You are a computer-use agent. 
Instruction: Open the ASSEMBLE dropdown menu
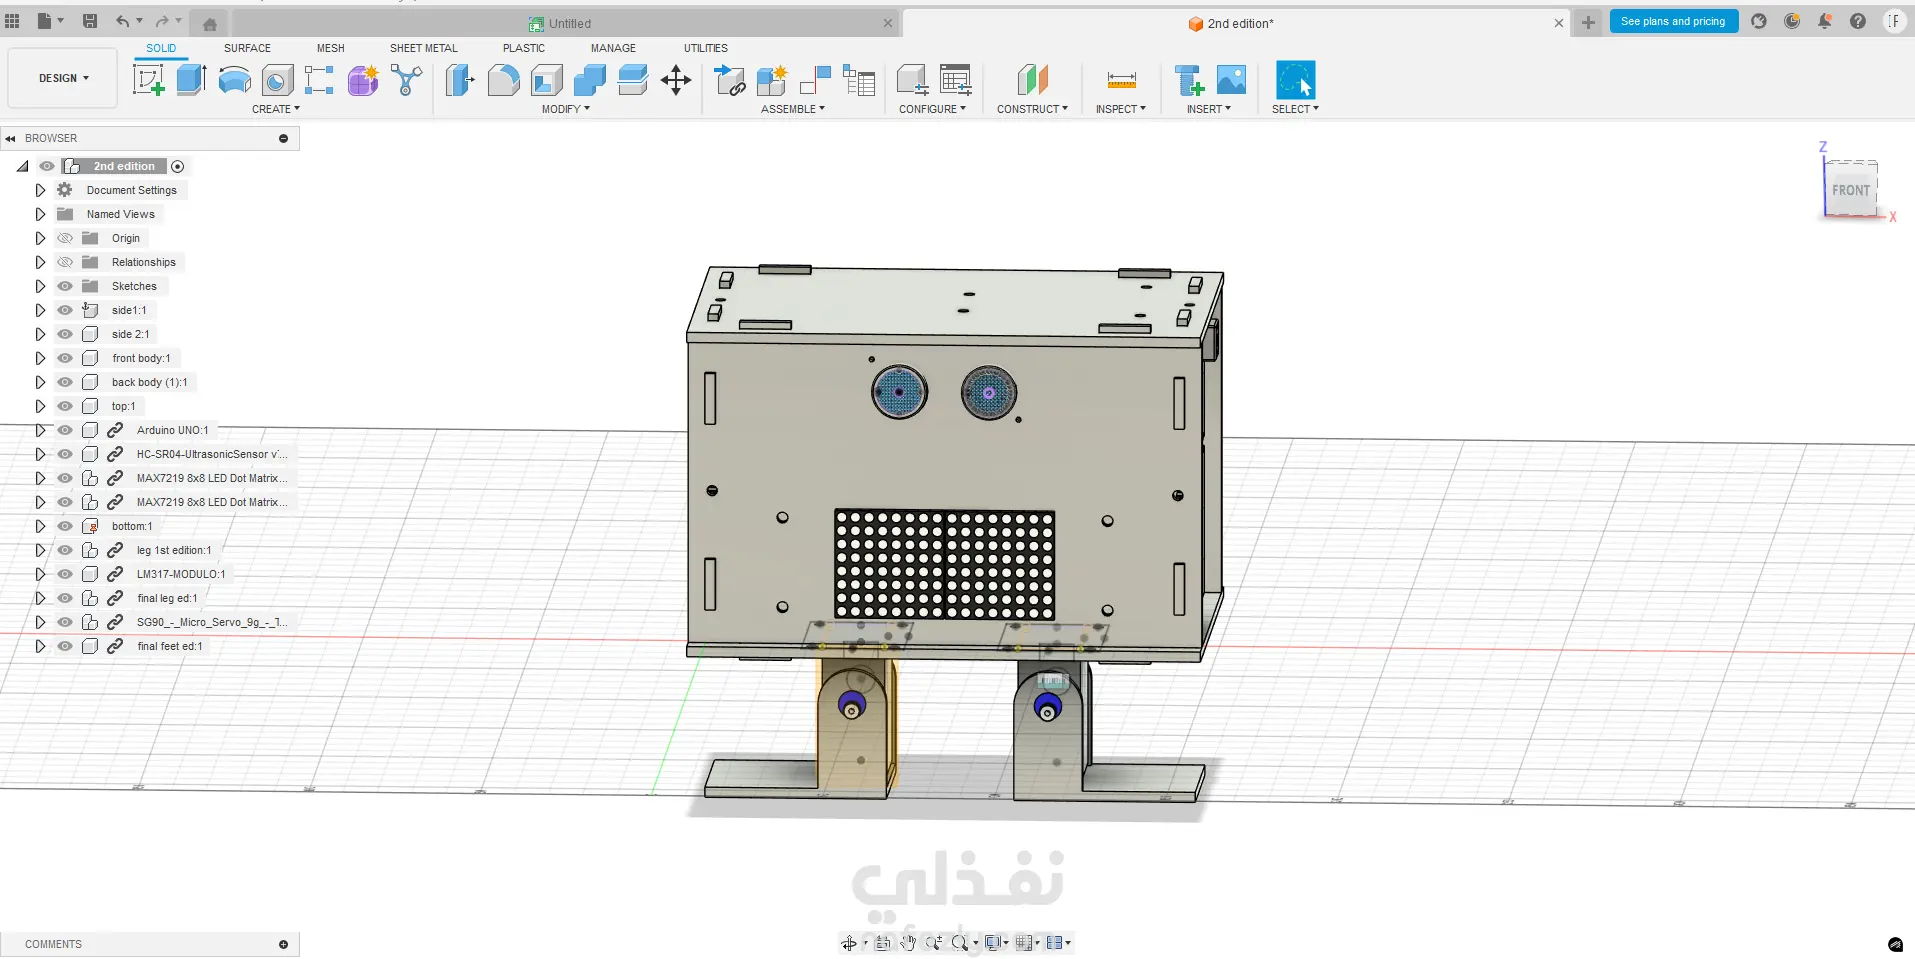point(792,109)
